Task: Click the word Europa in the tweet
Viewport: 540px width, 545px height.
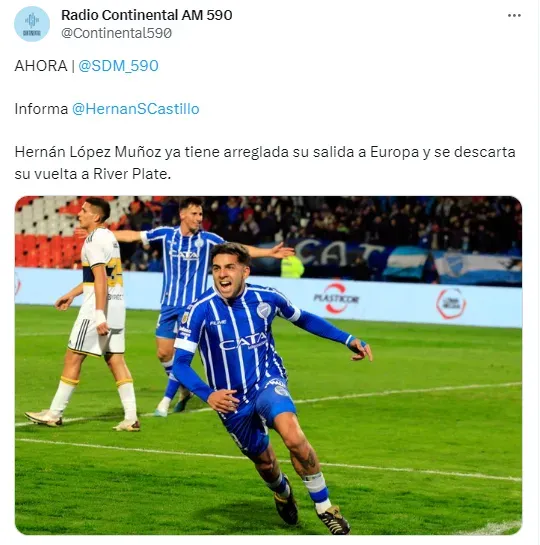Action: click(394, 152)
